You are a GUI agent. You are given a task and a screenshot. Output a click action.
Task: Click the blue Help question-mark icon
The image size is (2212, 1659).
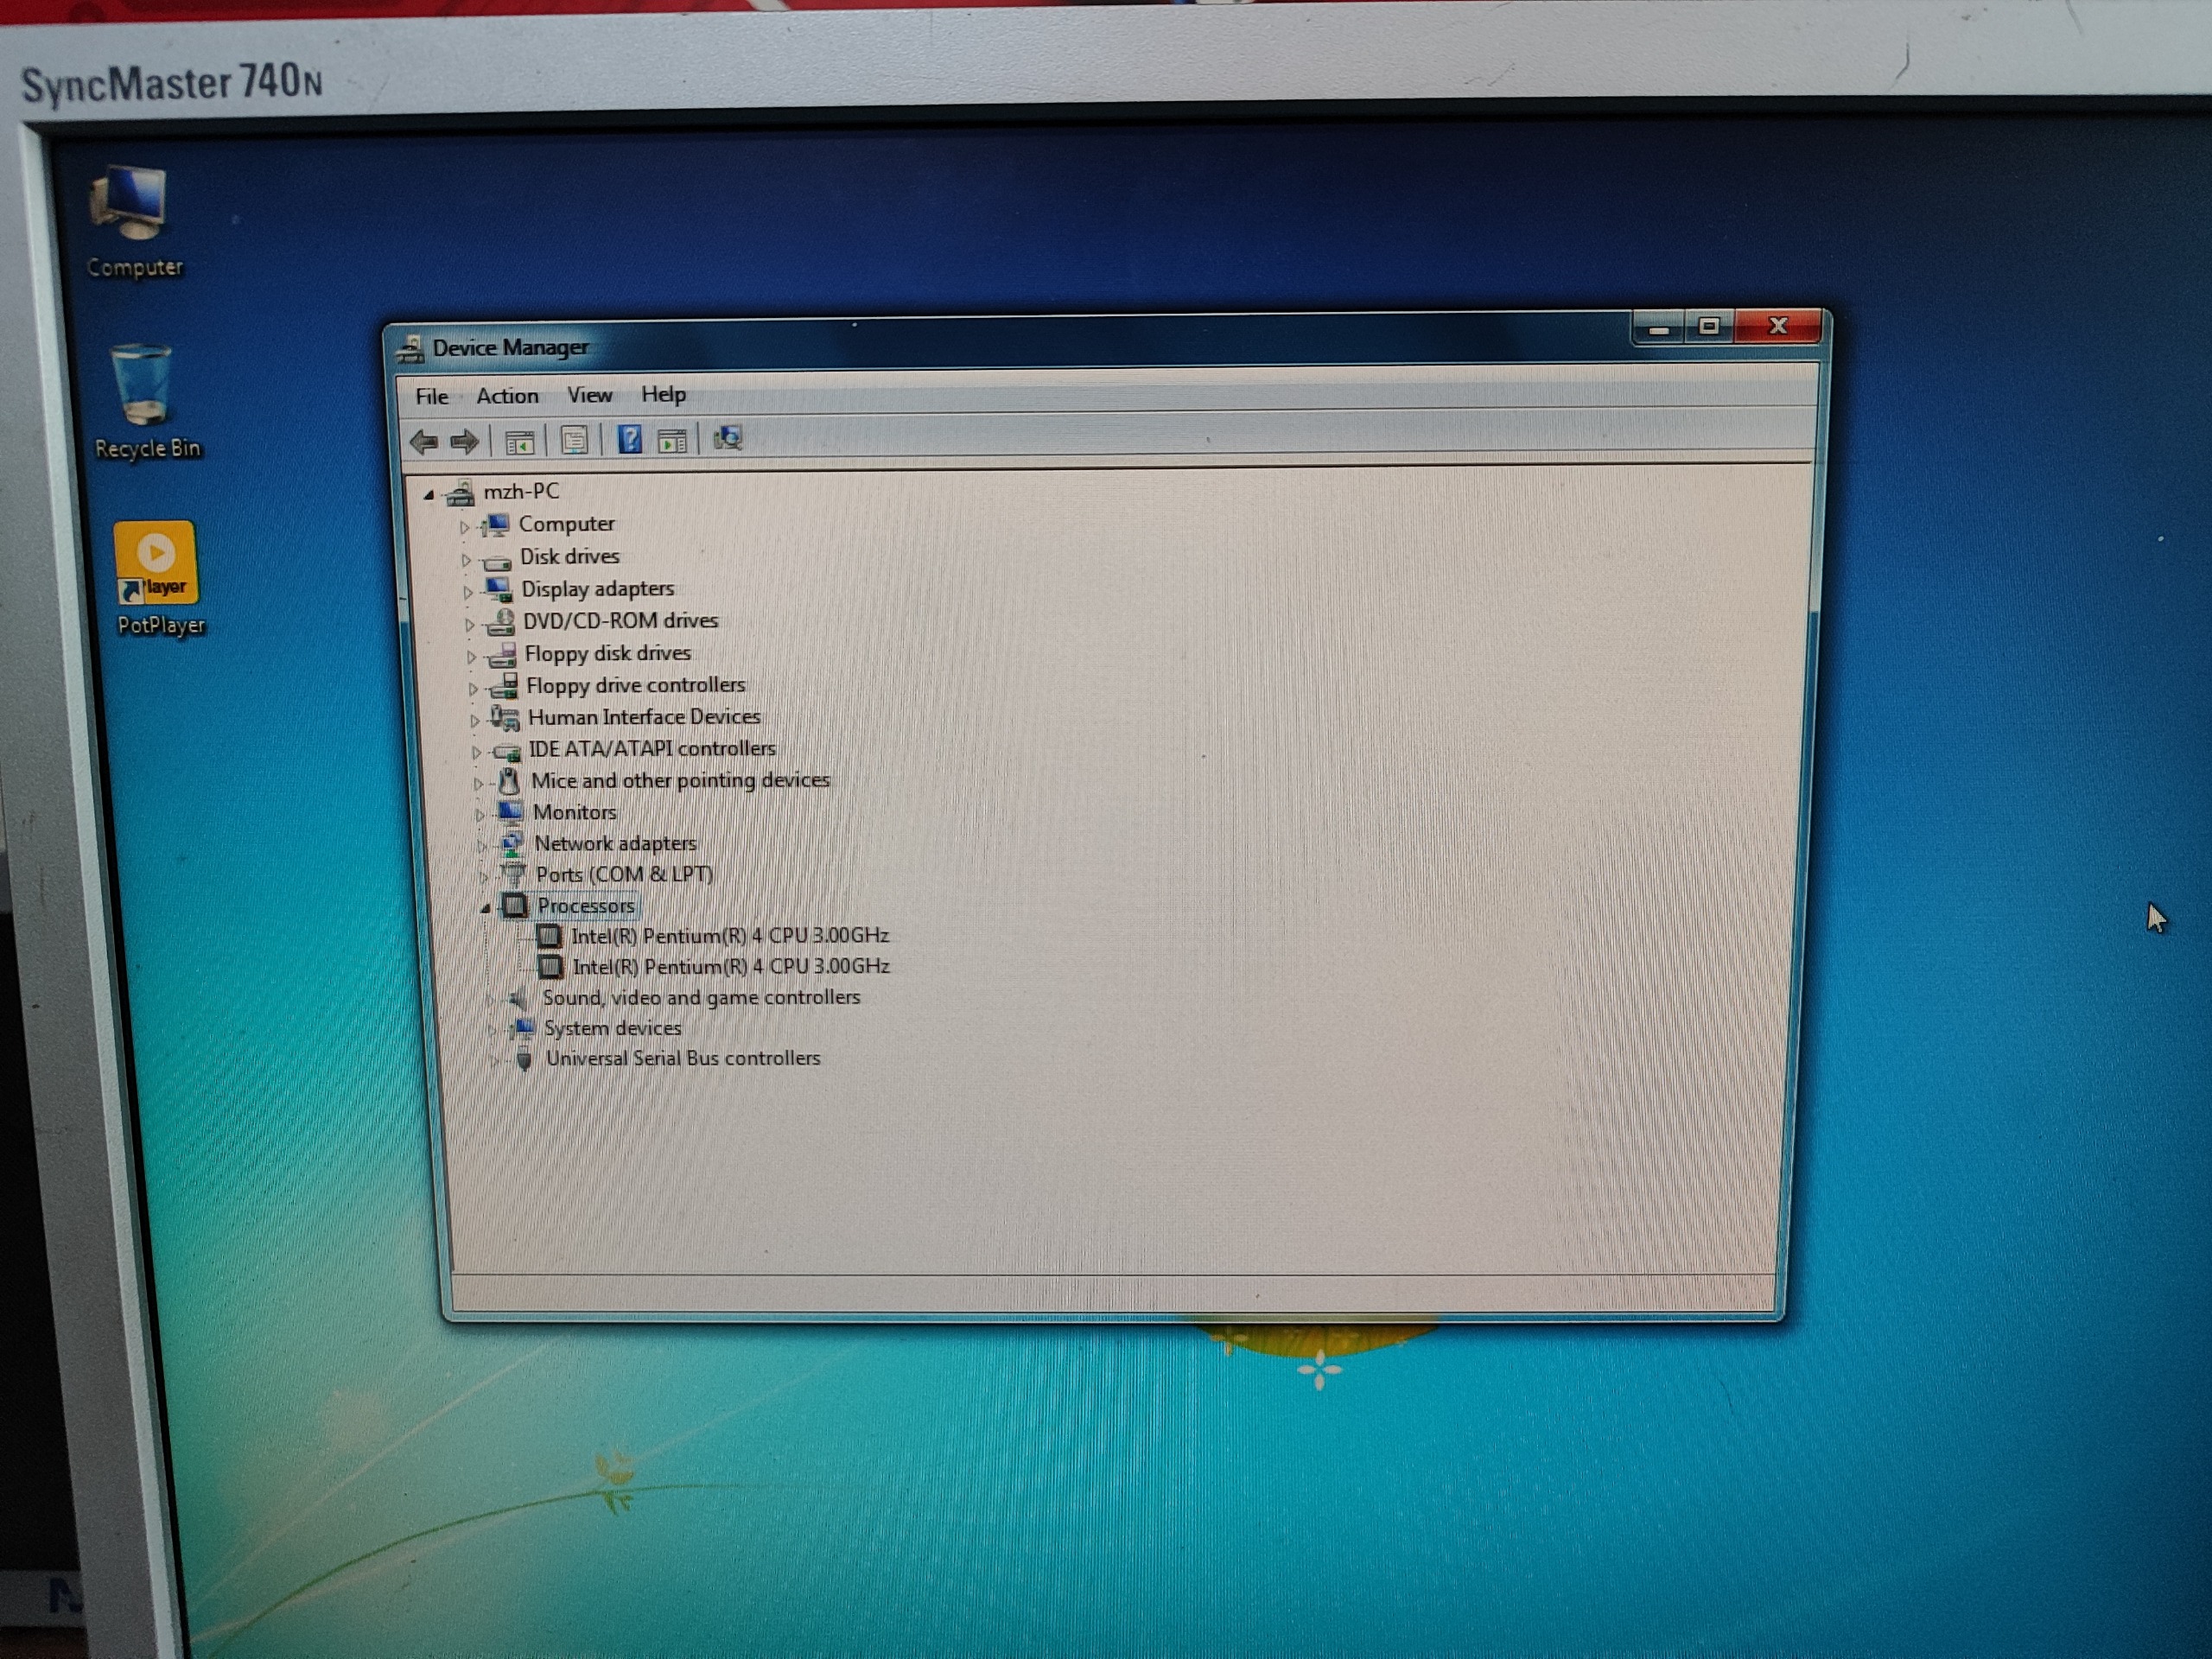[x=629, y=439]
